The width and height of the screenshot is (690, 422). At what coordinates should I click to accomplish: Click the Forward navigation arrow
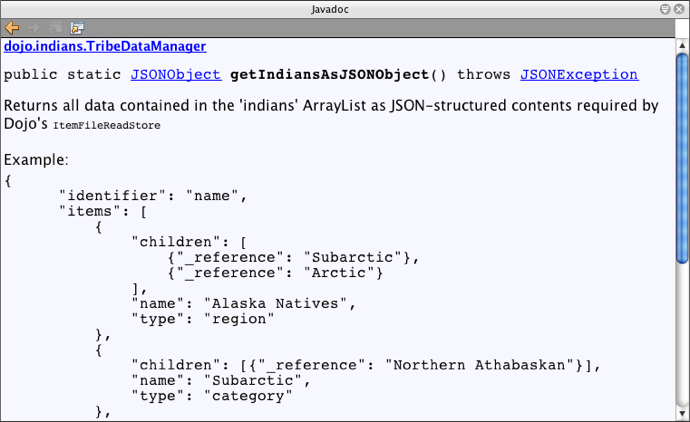pyautogui.click(x=32, y=28)
